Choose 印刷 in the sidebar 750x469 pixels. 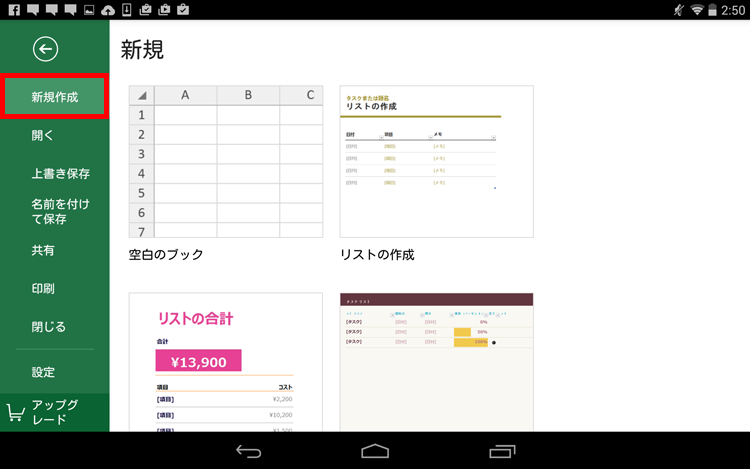point(43,288)
